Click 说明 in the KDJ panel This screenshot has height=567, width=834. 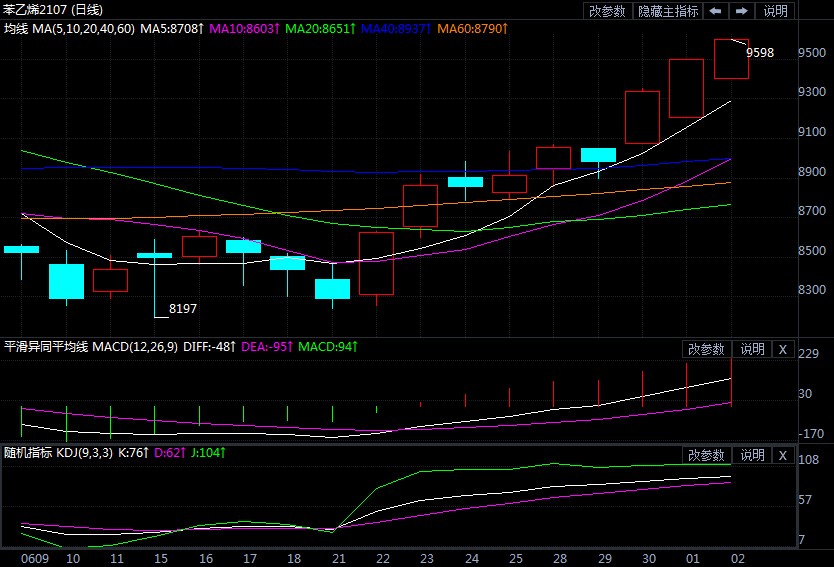click(x=751, y=455)
